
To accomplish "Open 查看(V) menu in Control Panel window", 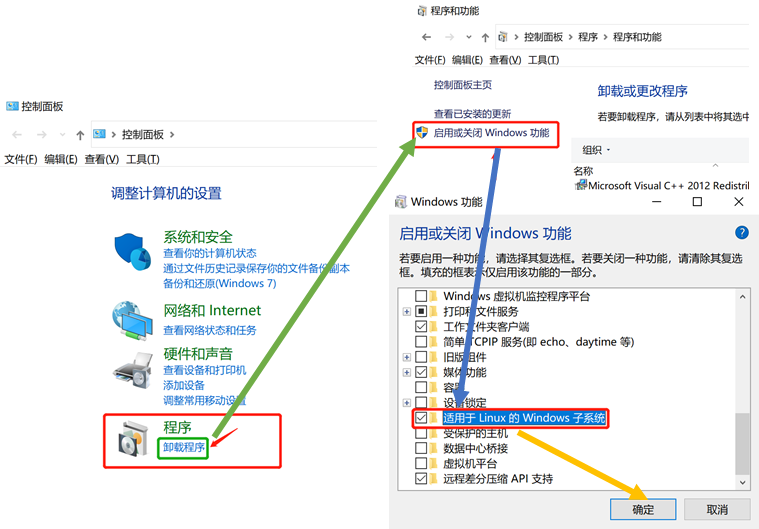I will (102, 159).
